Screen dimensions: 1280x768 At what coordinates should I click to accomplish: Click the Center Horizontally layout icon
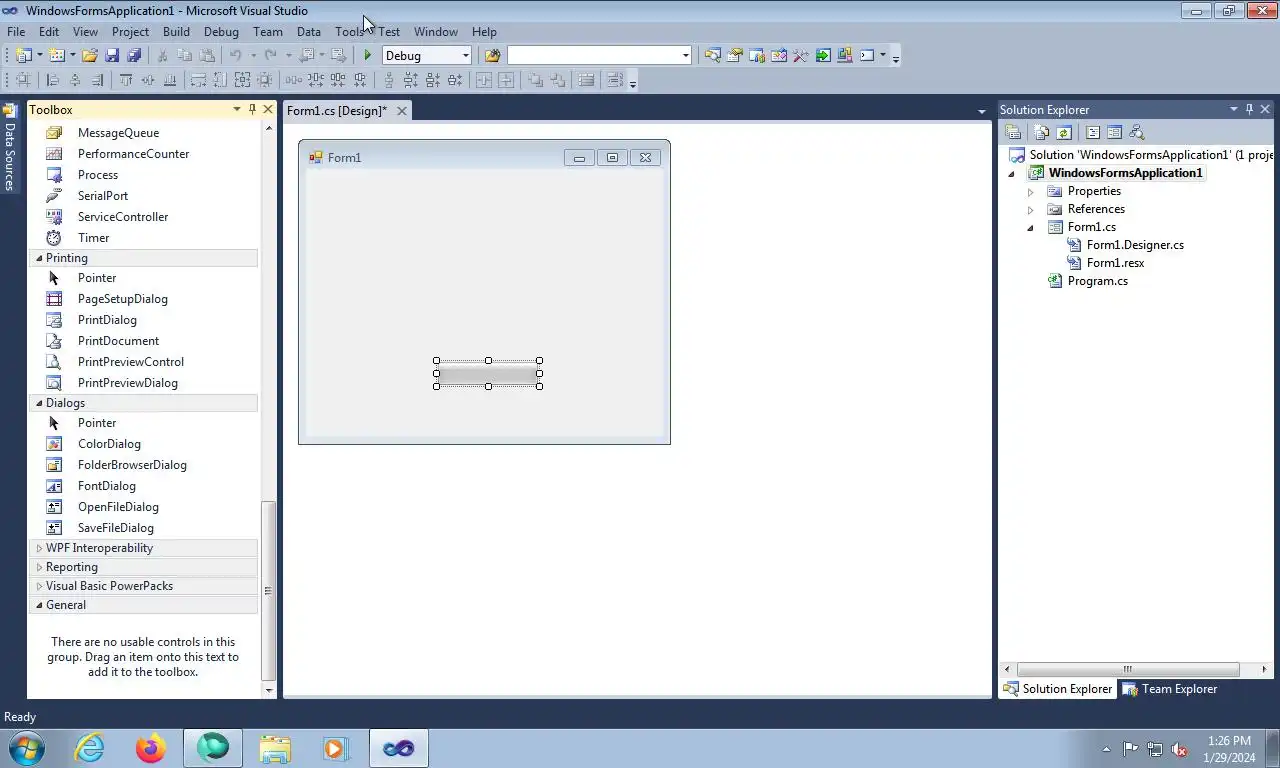pos(483,80)
